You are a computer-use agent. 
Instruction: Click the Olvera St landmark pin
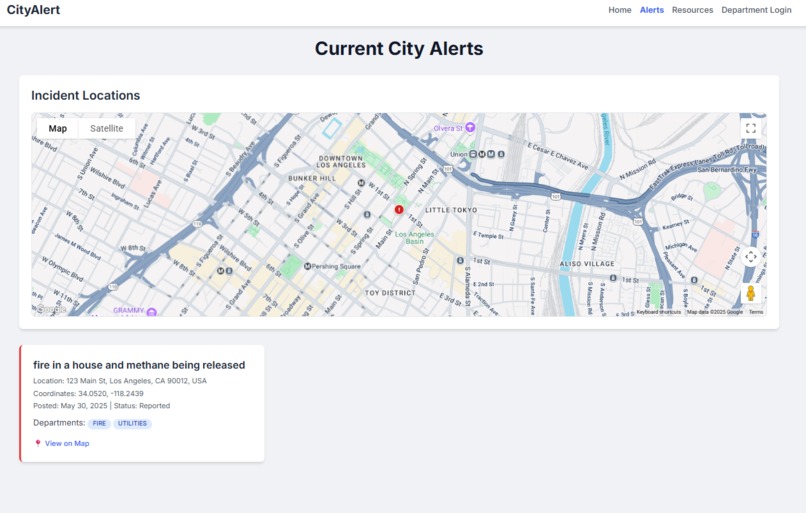click(470, 127)
